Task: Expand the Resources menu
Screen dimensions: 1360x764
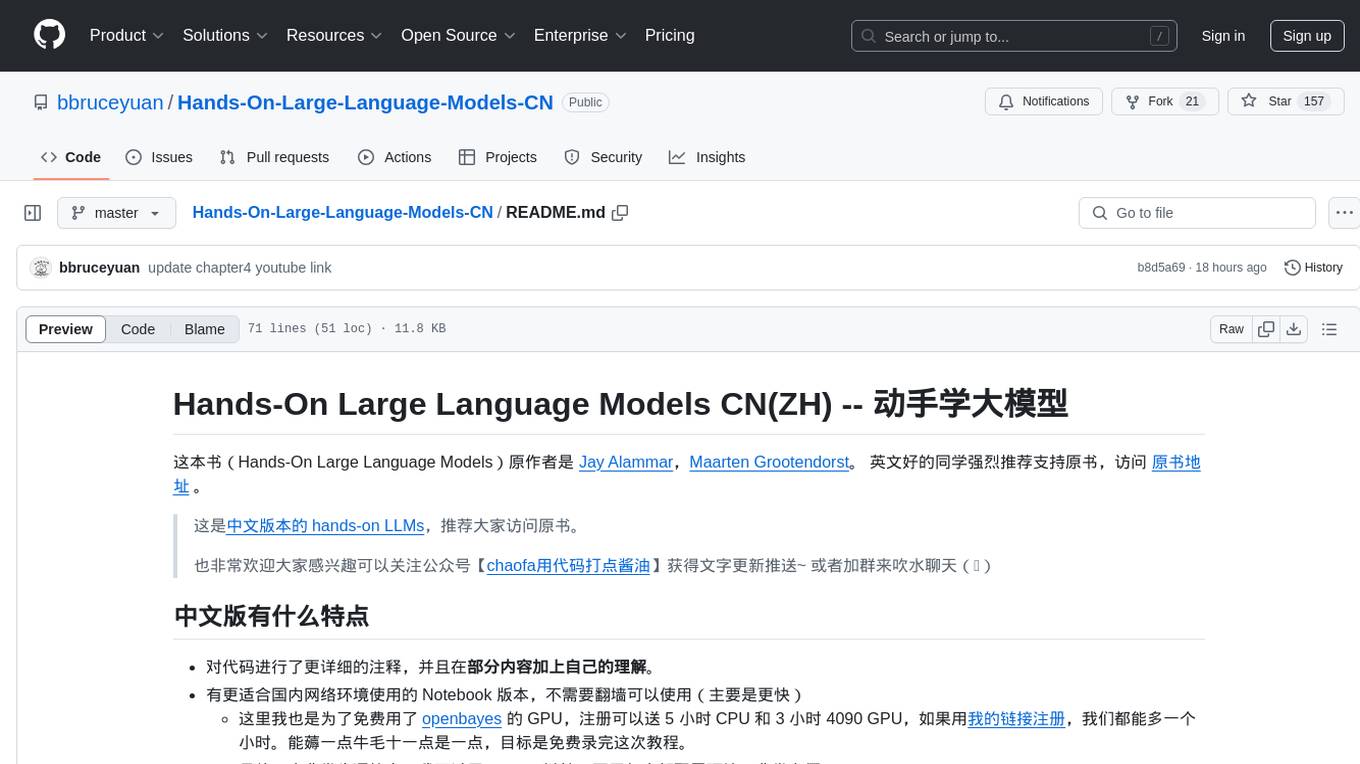Action: point(335,35)
